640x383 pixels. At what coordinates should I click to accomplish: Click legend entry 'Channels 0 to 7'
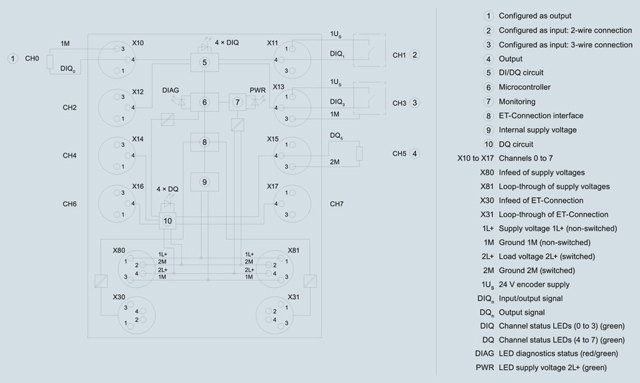click(x=526, y=158)
